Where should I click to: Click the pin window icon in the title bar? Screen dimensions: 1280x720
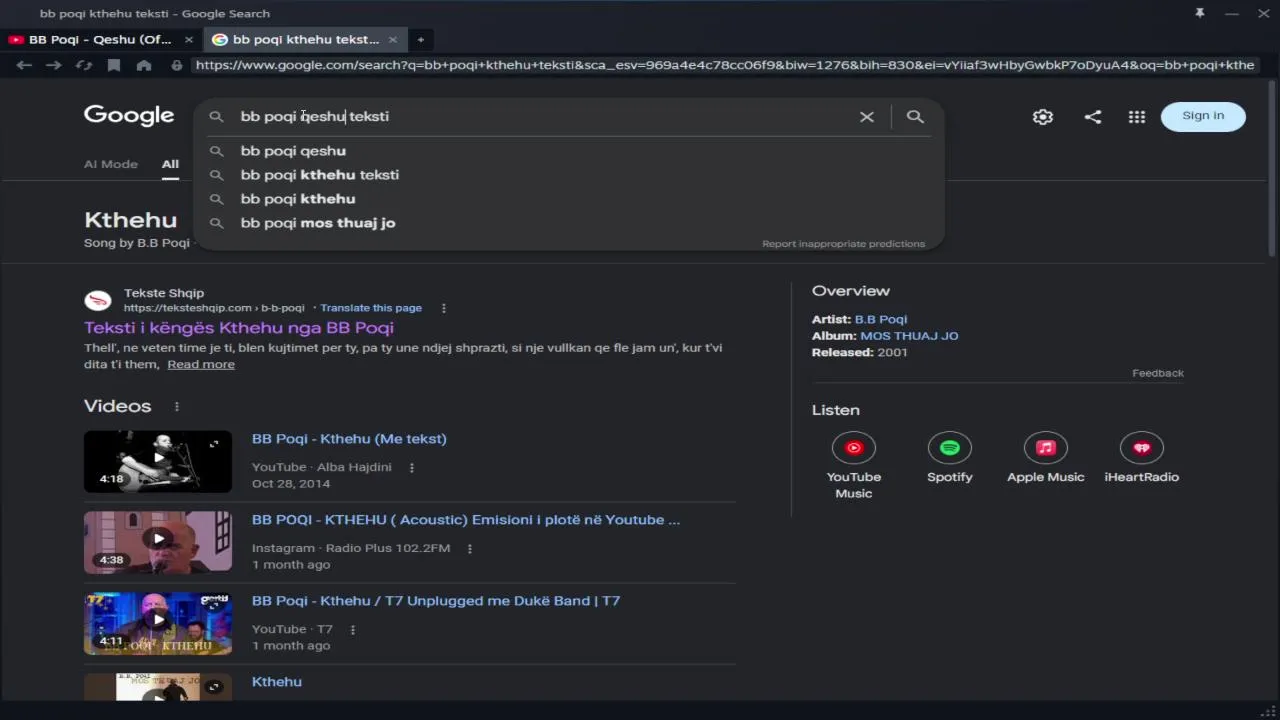pyautogui.click(x=1200, y=13)
